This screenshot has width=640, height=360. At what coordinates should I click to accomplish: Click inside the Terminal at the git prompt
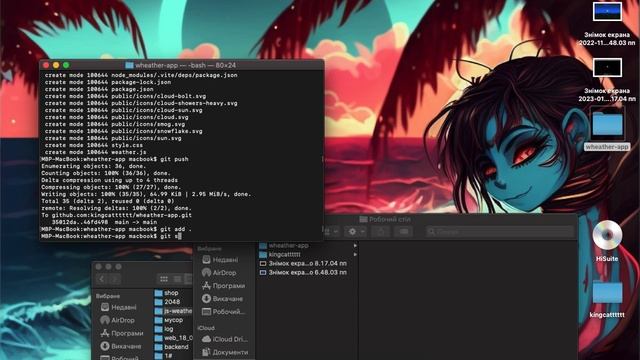click(180, 236)
